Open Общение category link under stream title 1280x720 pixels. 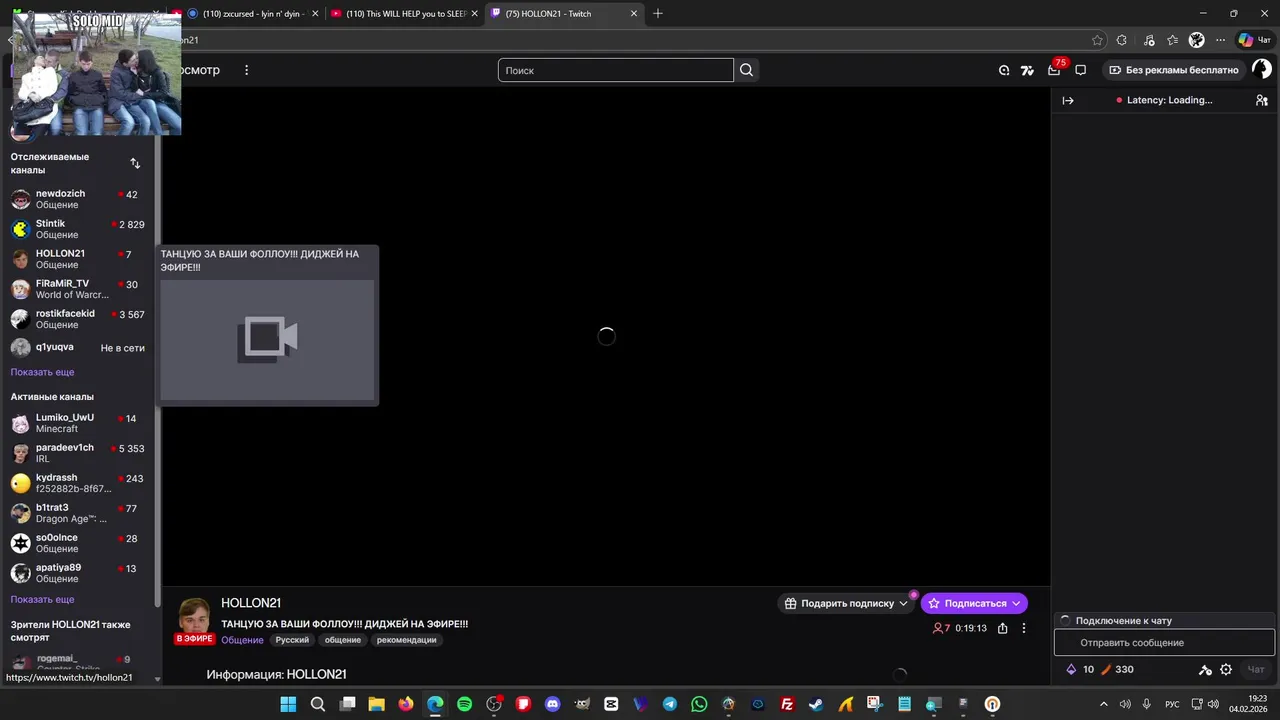[x=242, y=640]
